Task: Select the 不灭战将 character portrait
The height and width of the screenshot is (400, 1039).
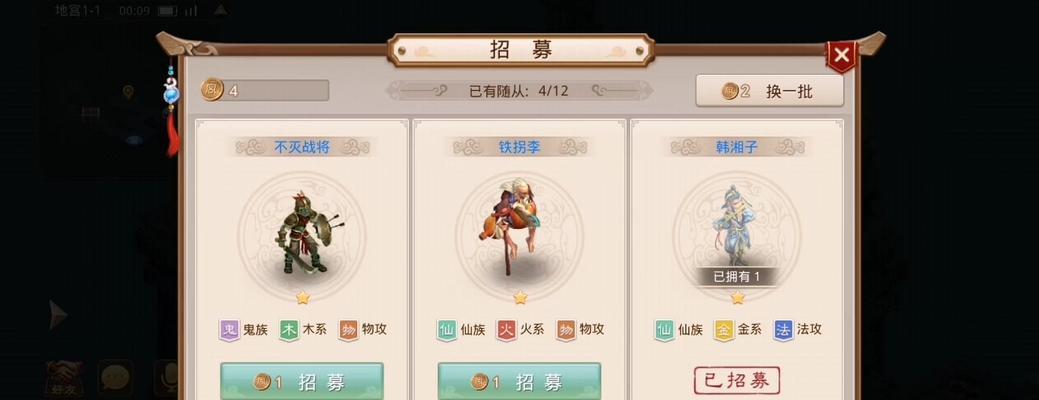Action: click(302, 235)
